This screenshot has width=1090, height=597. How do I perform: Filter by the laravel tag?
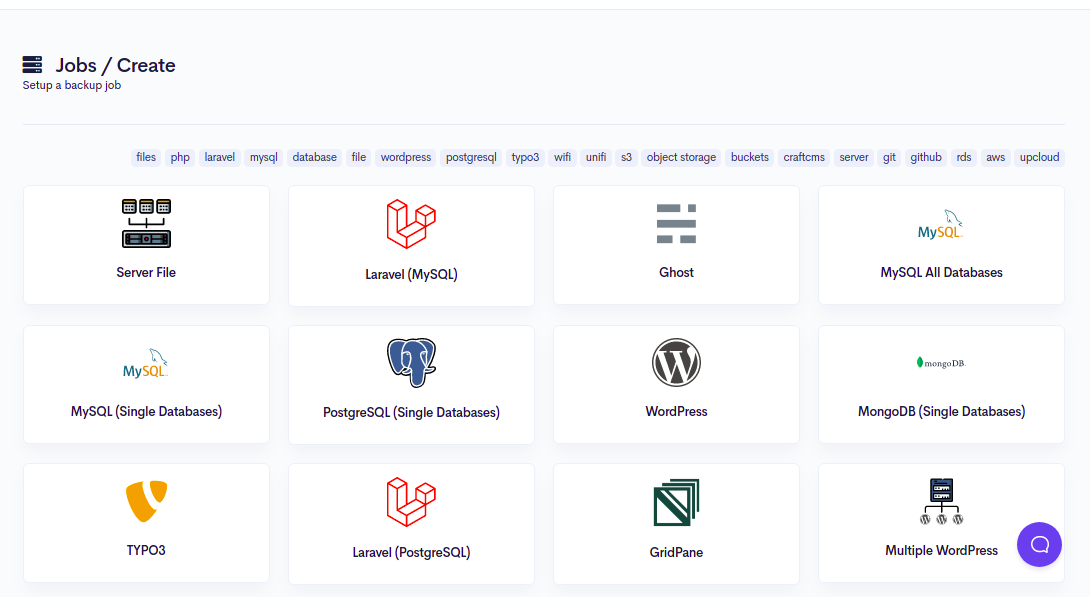coord(220,157)
